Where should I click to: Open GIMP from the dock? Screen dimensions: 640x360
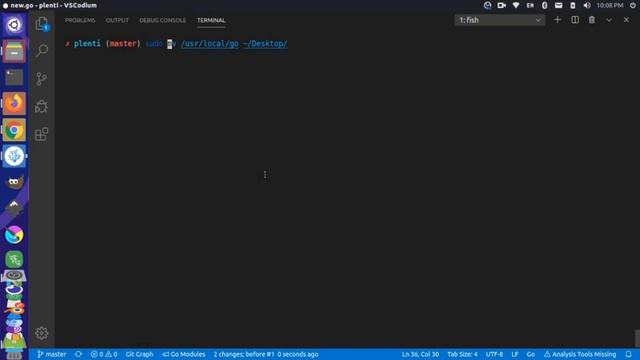[14, 182]
